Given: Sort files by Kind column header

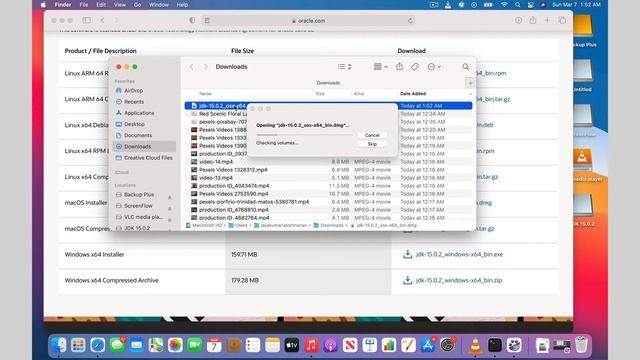Looking at the screenshot, I should click(x=359, y=94).
